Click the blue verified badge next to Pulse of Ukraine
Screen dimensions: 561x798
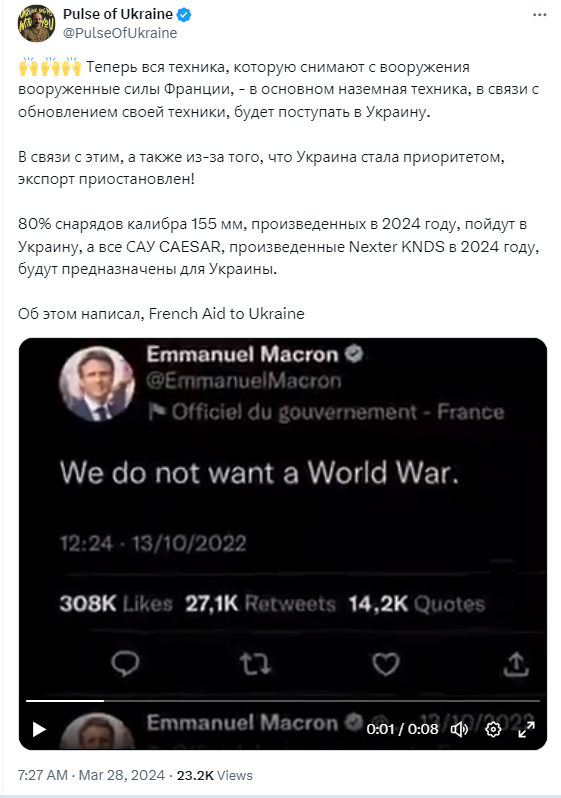pos(184,15)
